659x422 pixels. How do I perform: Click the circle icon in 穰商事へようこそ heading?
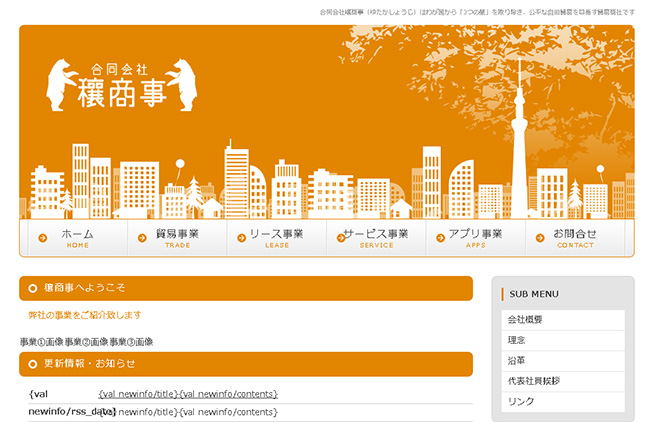[x=33, y=289]
